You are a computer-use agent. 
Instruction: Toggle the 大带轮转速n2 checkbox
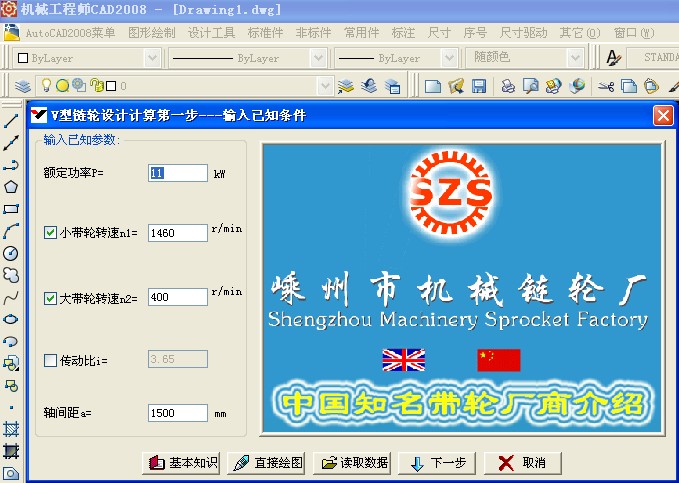[x=50, y=298]
